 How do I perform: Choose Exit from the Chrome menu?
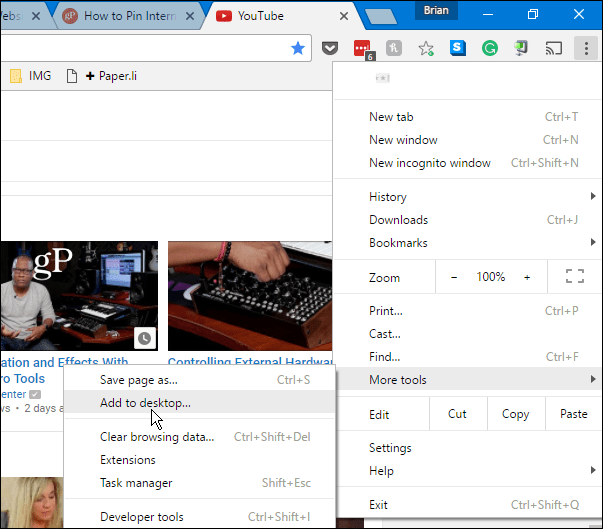tap(467, 505)
